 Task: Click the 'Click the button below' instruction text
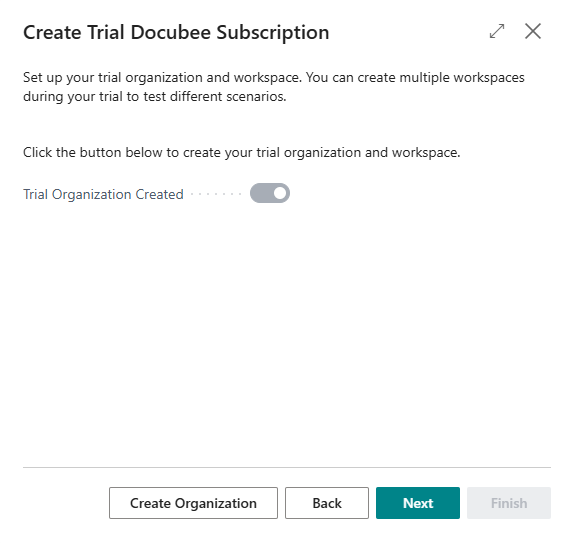(242, 152)
